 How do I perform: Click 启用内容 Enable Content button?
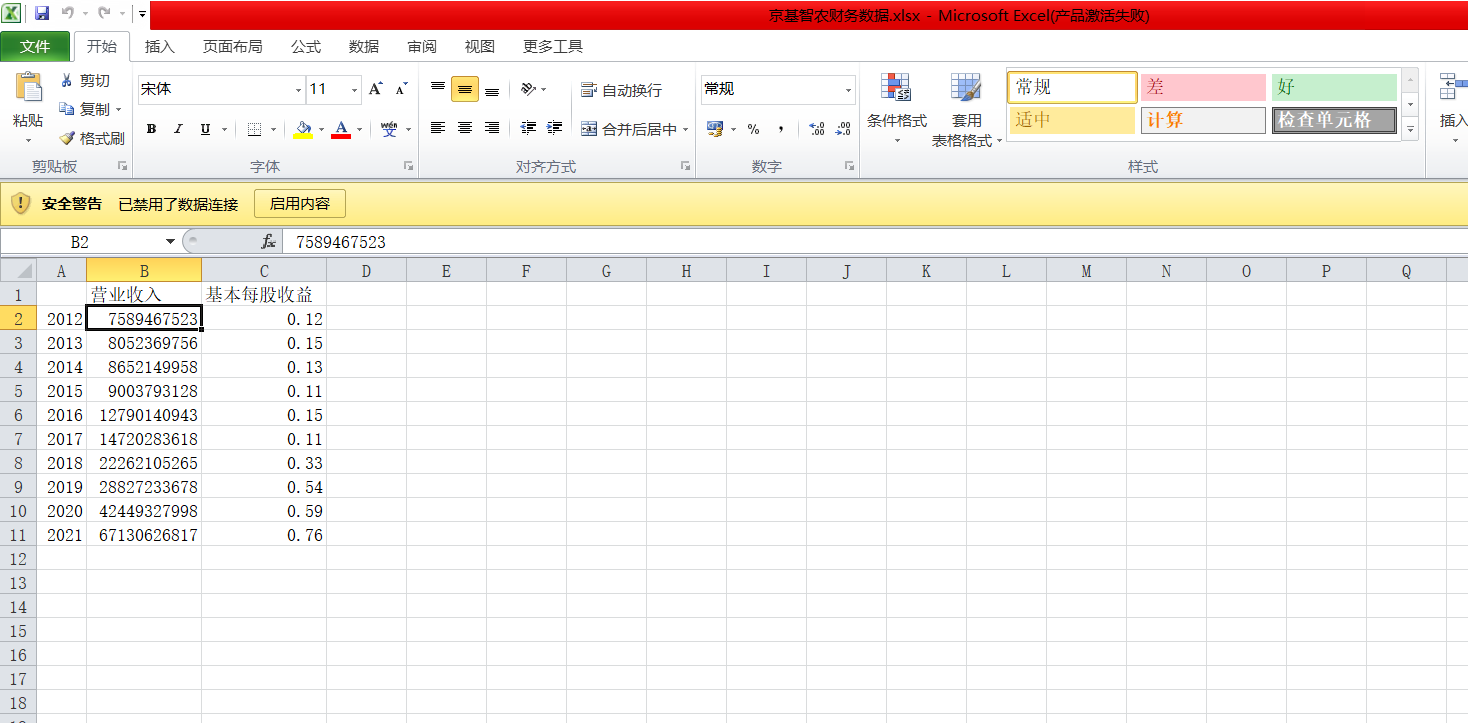point(300,204)
